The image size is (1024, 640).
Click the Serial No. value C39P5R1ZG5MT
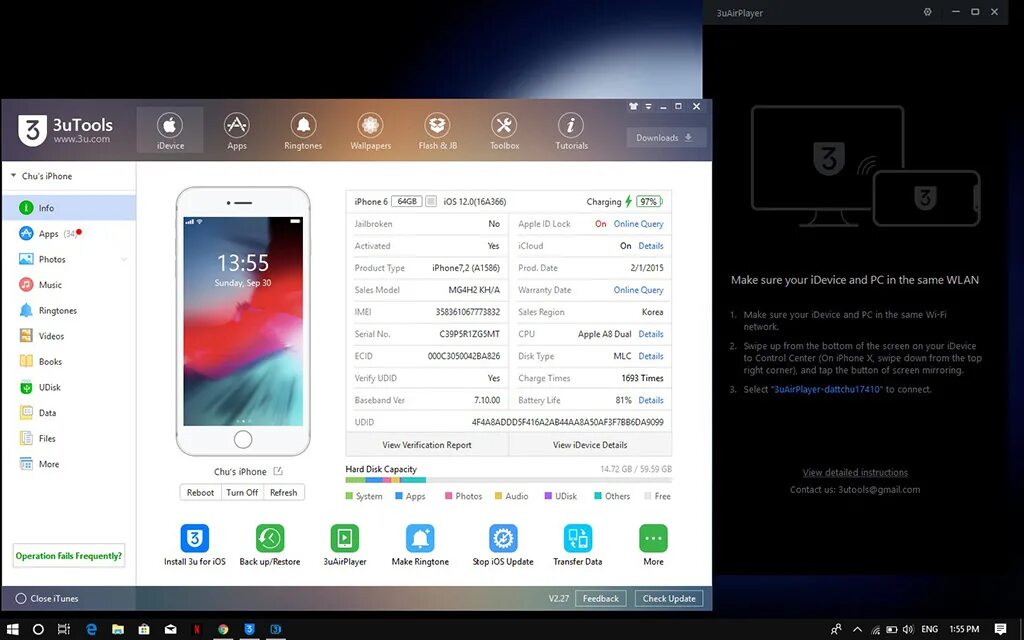click(x=470, y=334)
